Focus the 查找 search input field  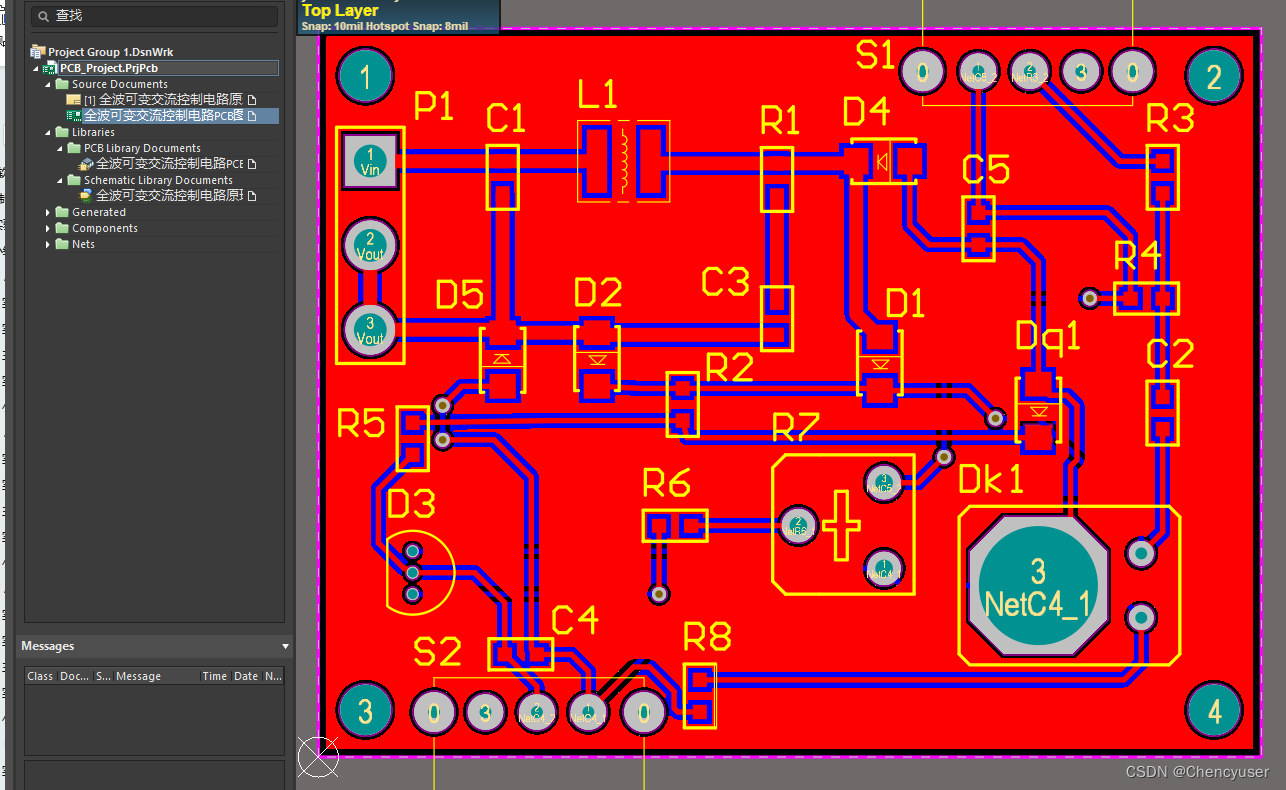coord(154,16)
